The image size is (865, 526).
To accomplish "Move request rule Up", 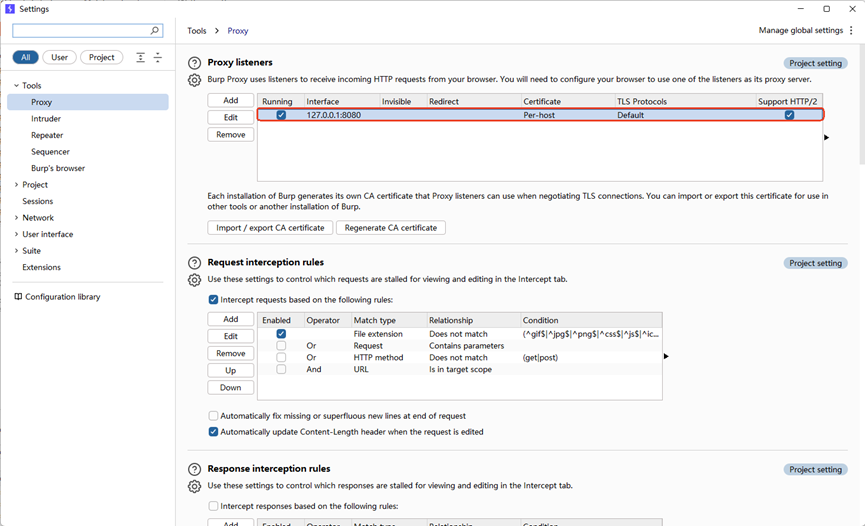I will click(x=231, y=370).
